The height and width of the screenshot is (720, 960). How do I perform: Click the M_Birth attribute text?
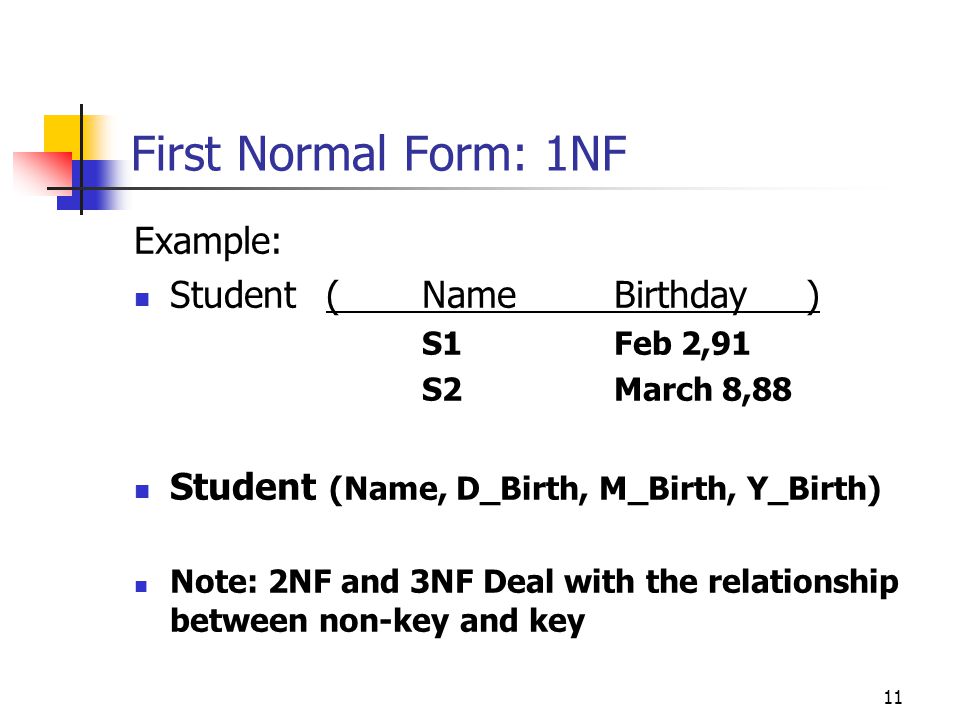point(662,489)
